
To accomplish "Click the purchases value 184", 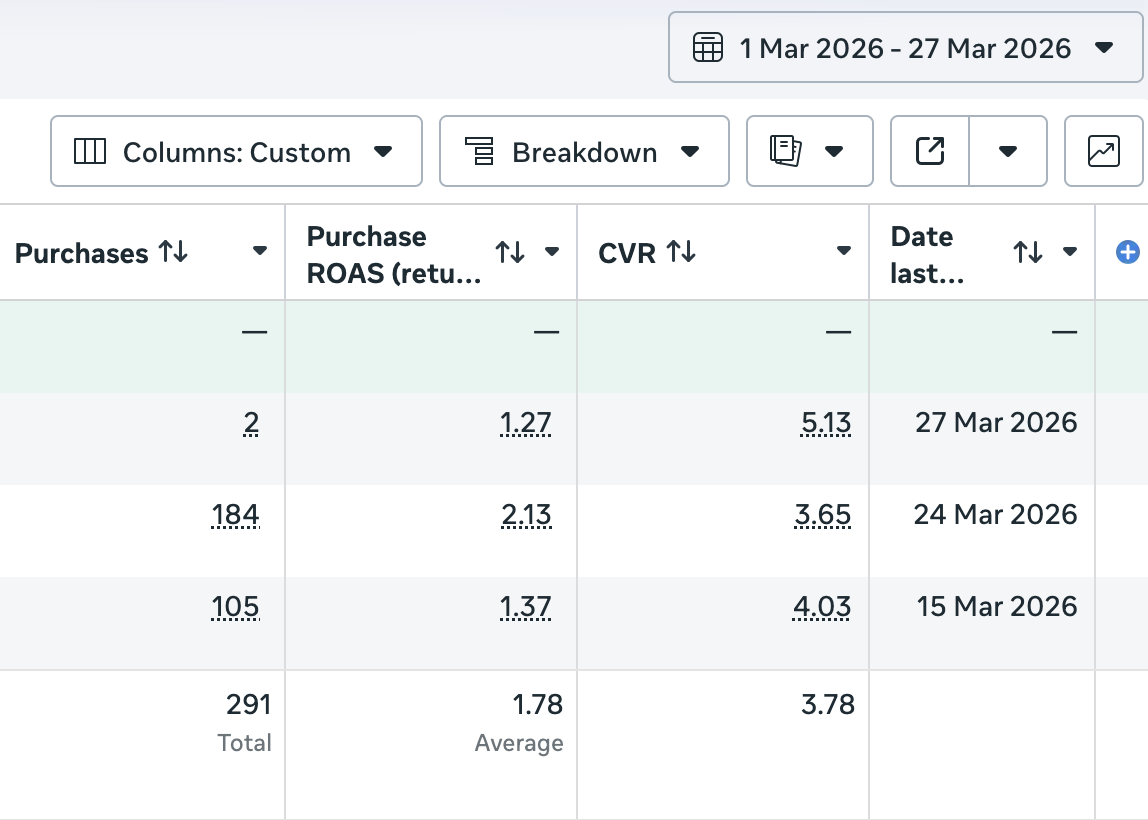I will click(x=235, y=515).
